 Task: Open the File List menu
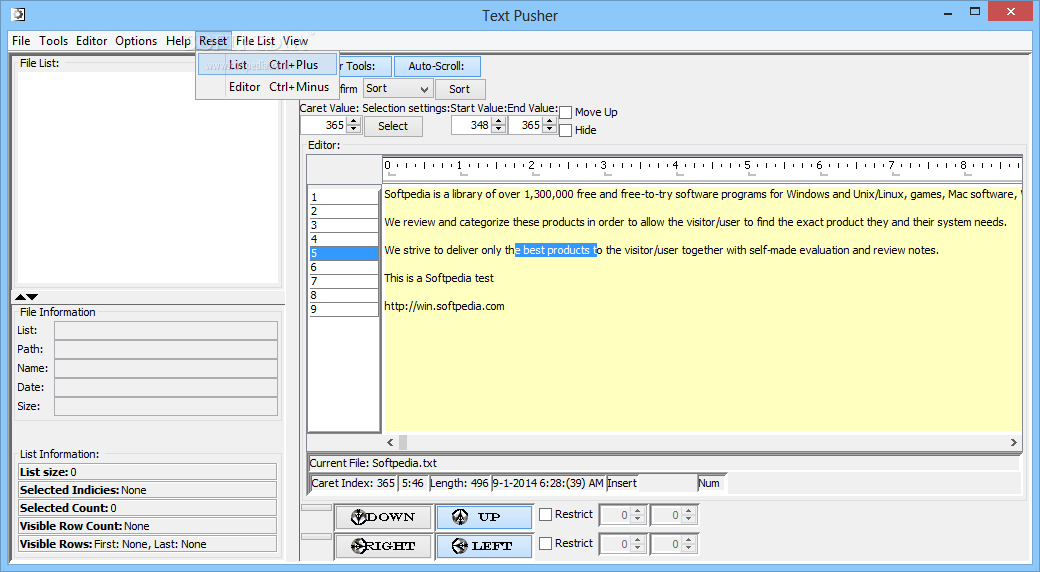point(255,40)
